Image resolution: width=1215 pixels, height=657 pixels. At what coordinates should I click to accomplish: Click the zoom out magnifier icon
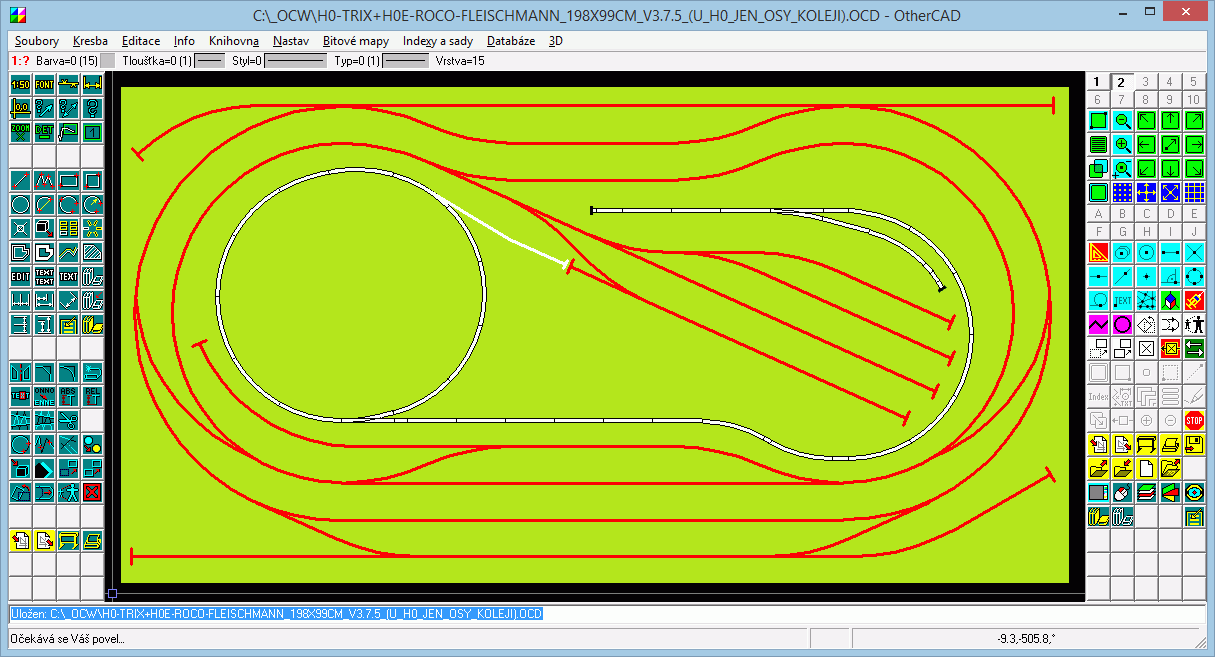point(1122,120)
